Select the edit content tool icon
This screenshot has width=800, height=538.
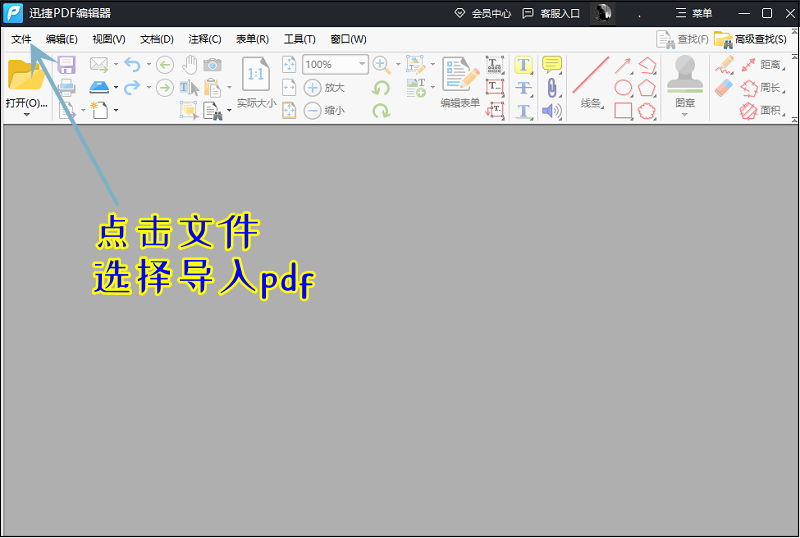pos(416,65)
